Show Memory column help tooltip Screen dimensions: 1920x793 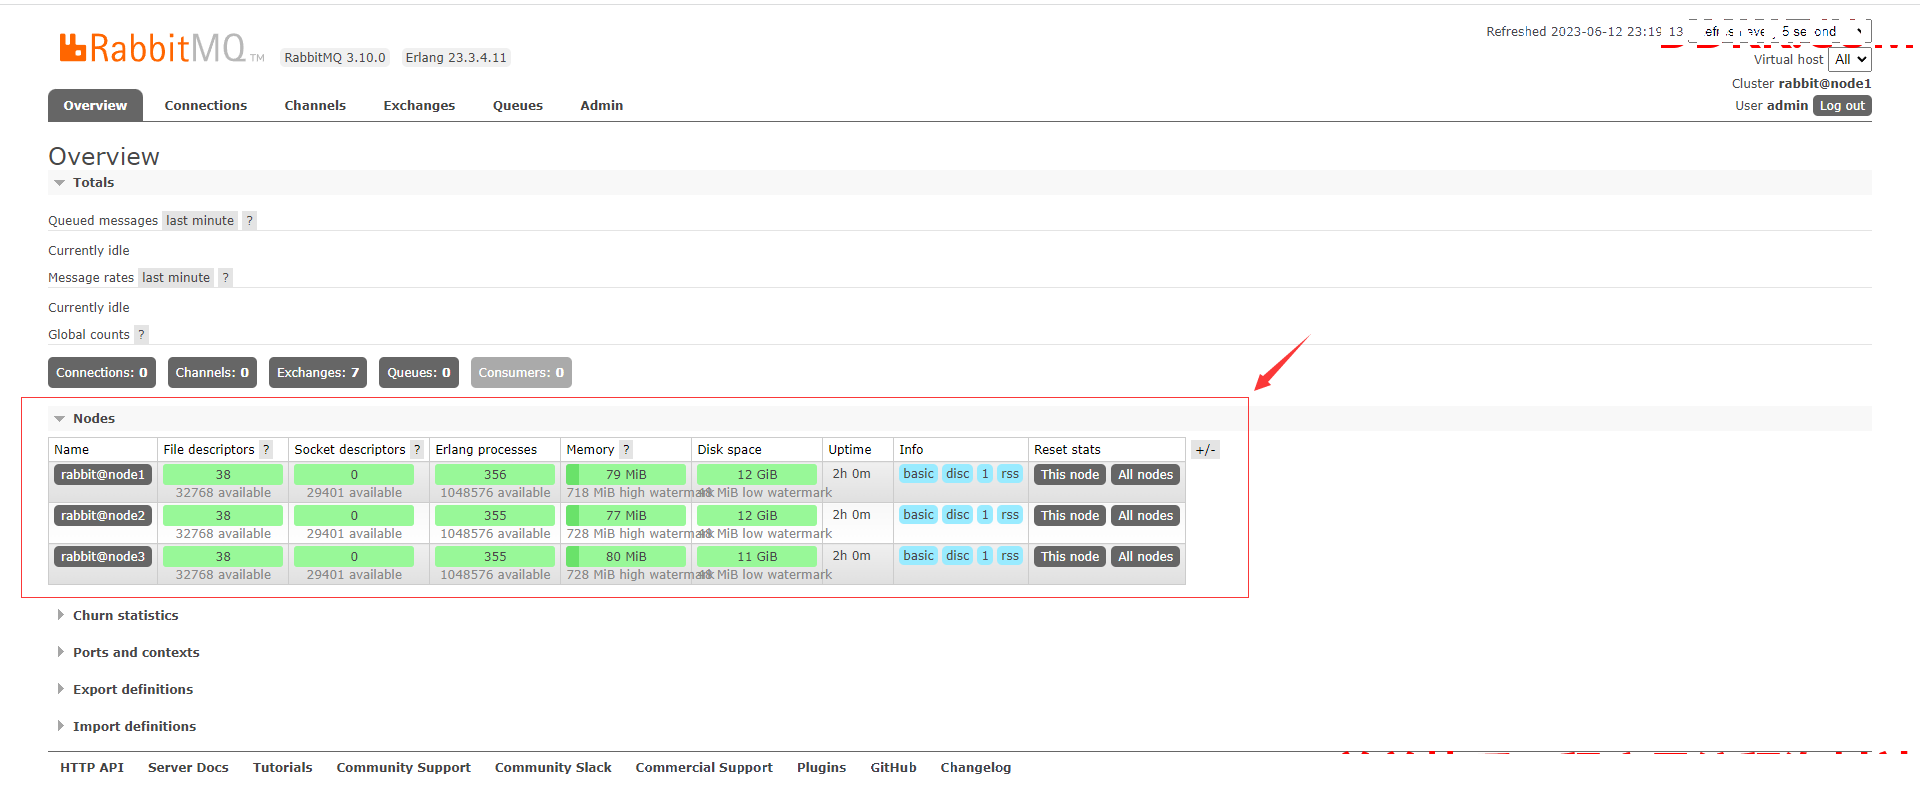pyautogui.click(x=626, y=450)
